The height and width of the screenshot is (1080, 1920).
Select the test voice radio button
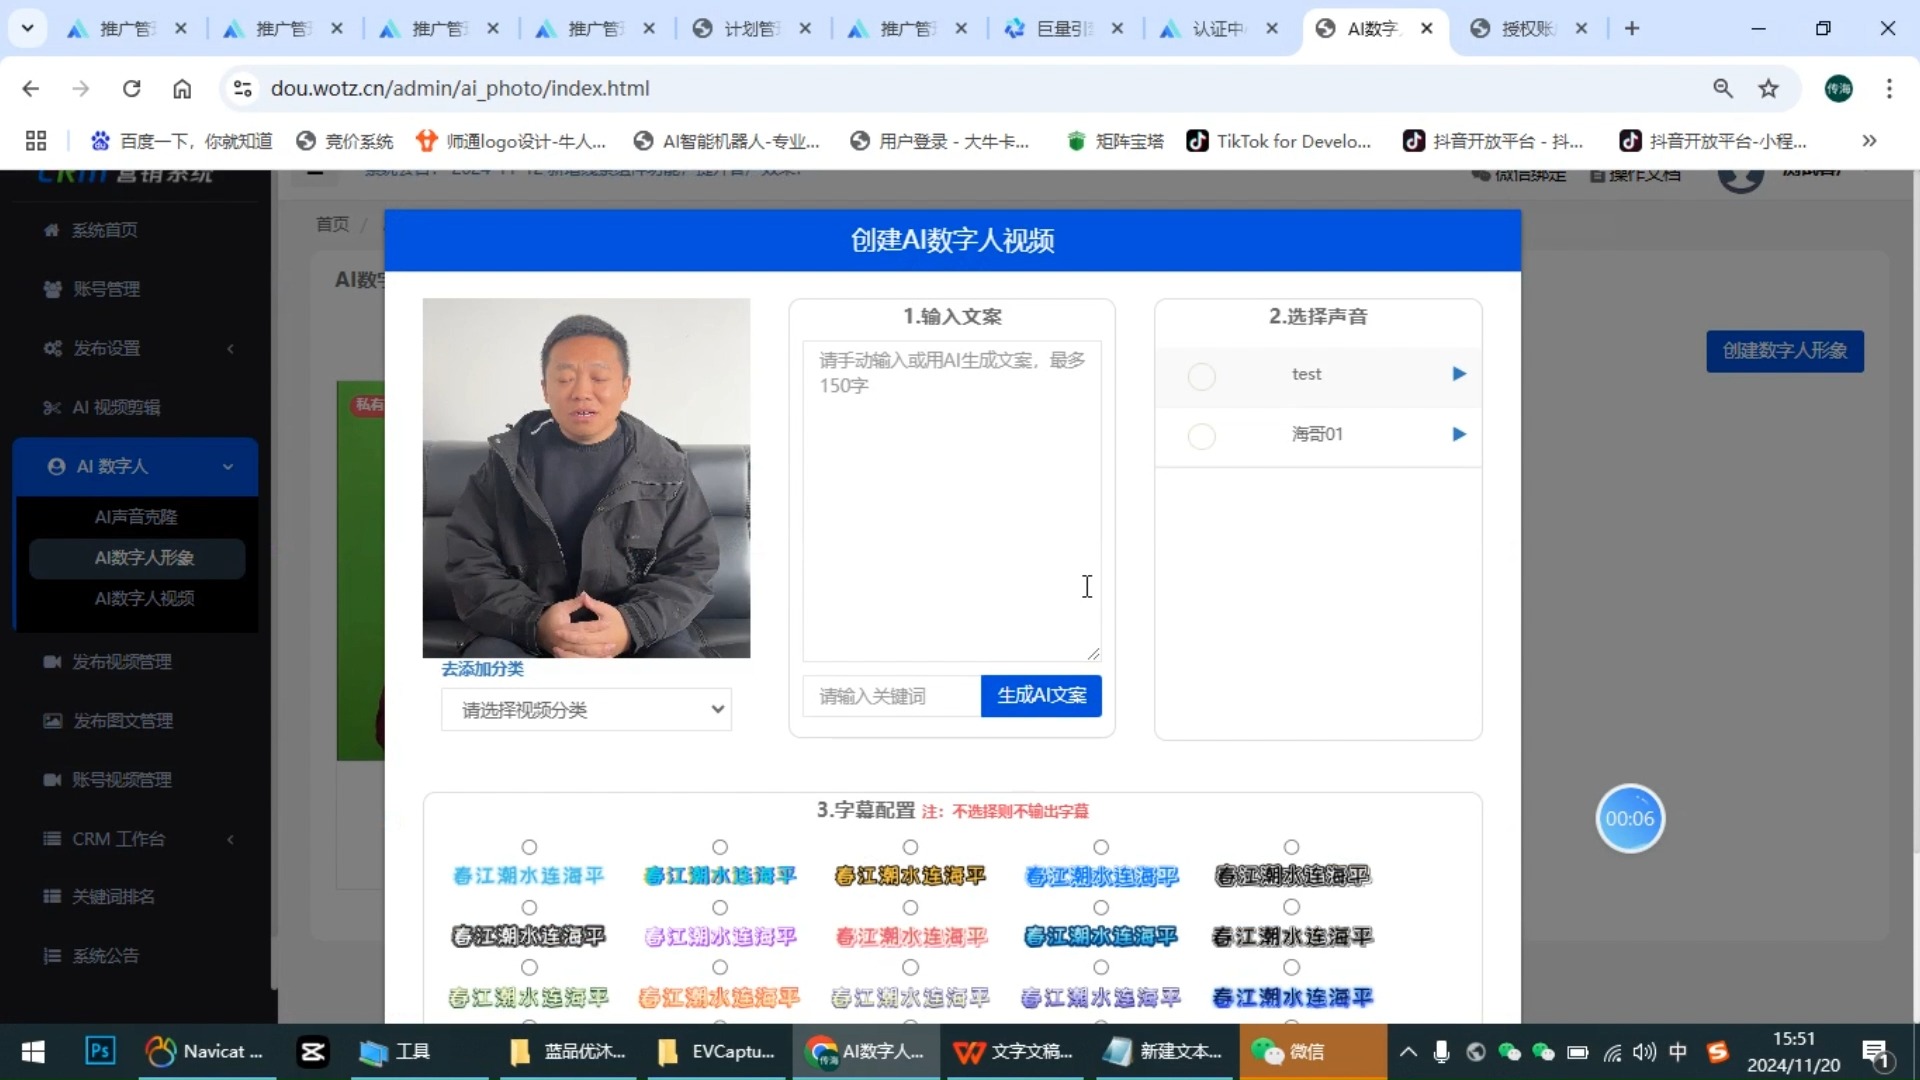pyautogui.click(x=1201, y=376)
